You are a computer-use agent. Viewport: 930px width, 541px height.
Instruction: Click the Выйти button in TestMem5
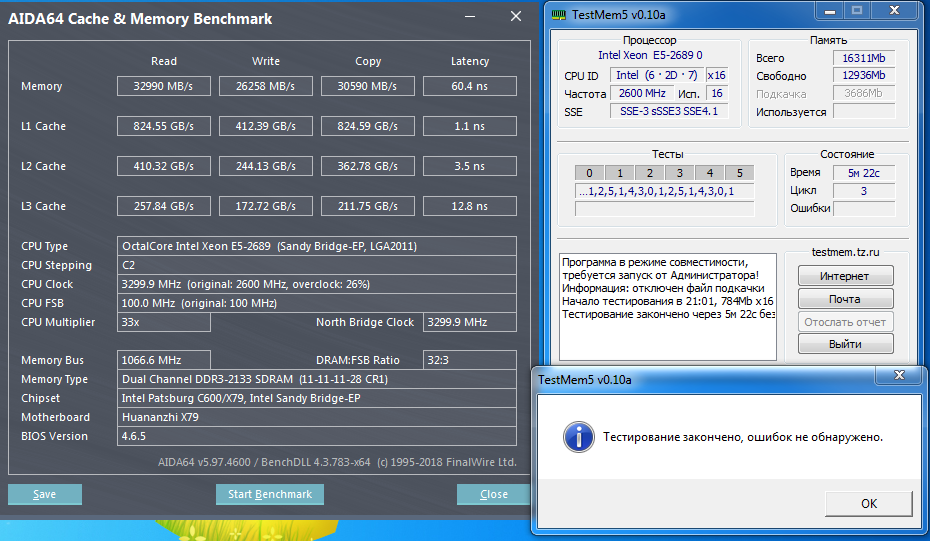[845, 344]
